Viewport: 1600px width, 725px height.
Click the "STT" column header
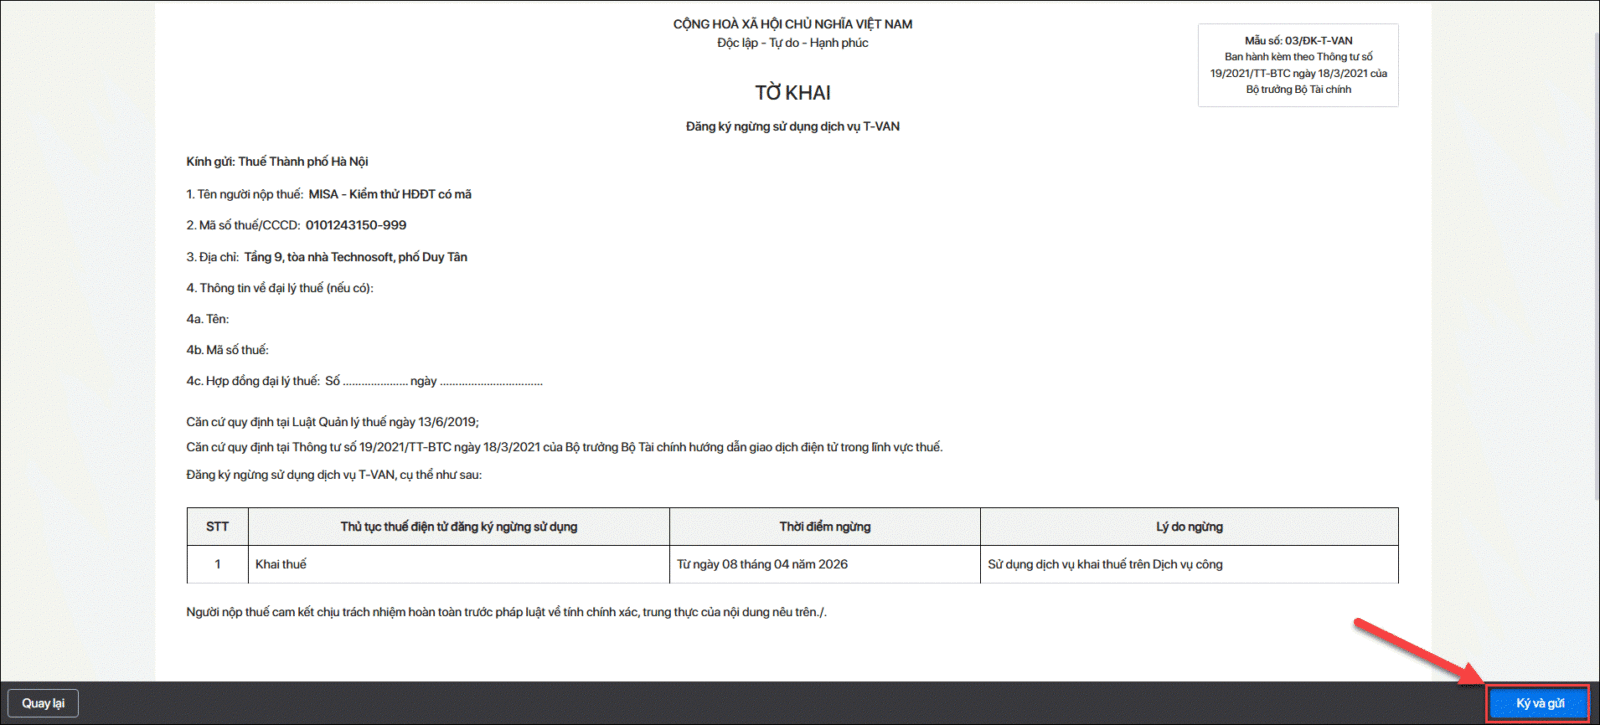click(x=217, y=527)
